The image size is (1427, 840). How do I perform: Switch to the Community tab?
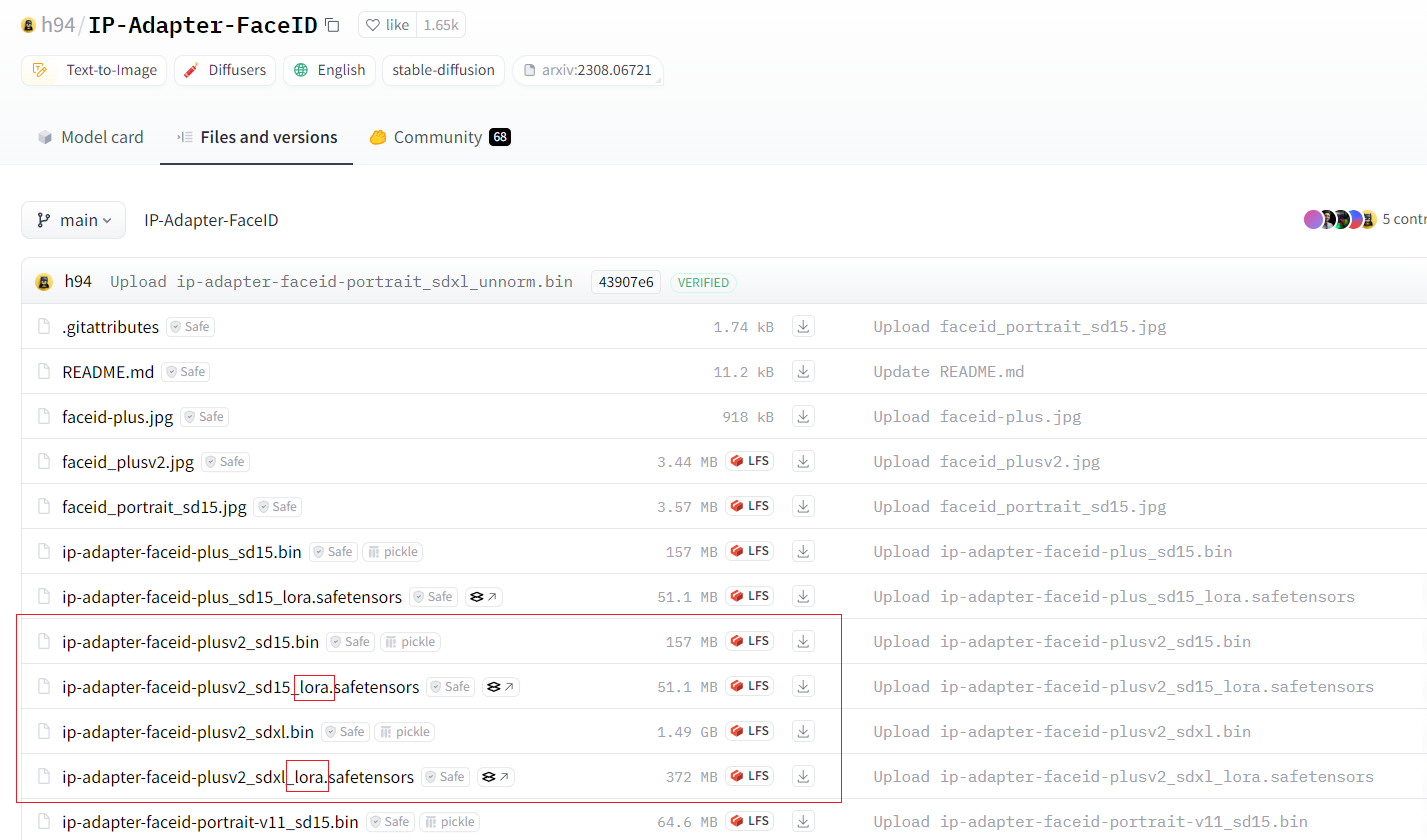(440, 137)
